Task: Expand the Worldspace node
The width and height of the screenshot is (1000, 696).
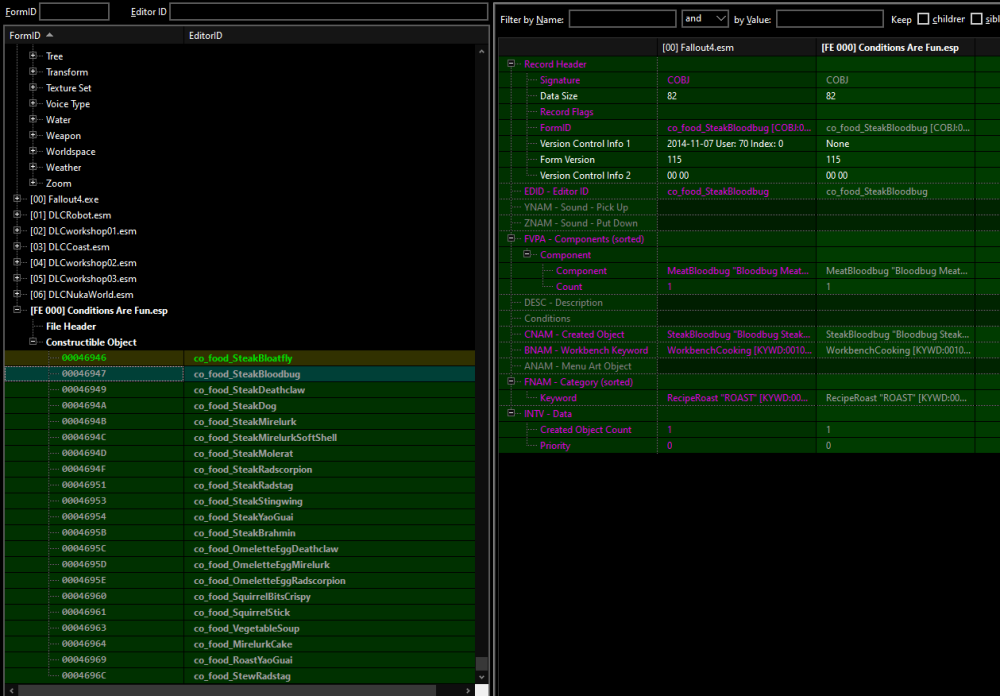Action: click(33, 151)
